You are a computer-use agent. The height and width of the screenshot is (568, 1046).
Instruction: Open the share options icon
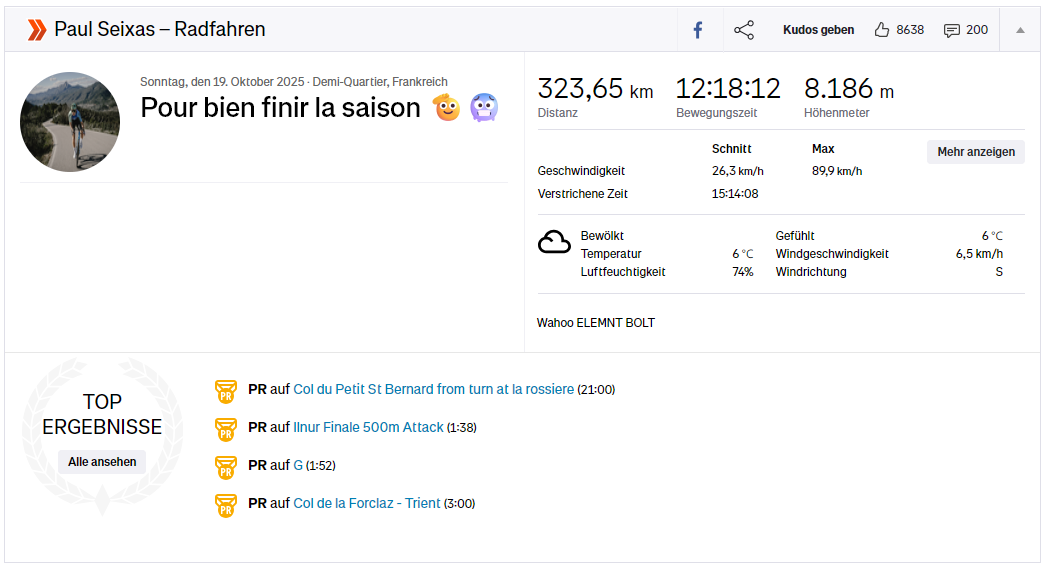[x=744, y=30]
